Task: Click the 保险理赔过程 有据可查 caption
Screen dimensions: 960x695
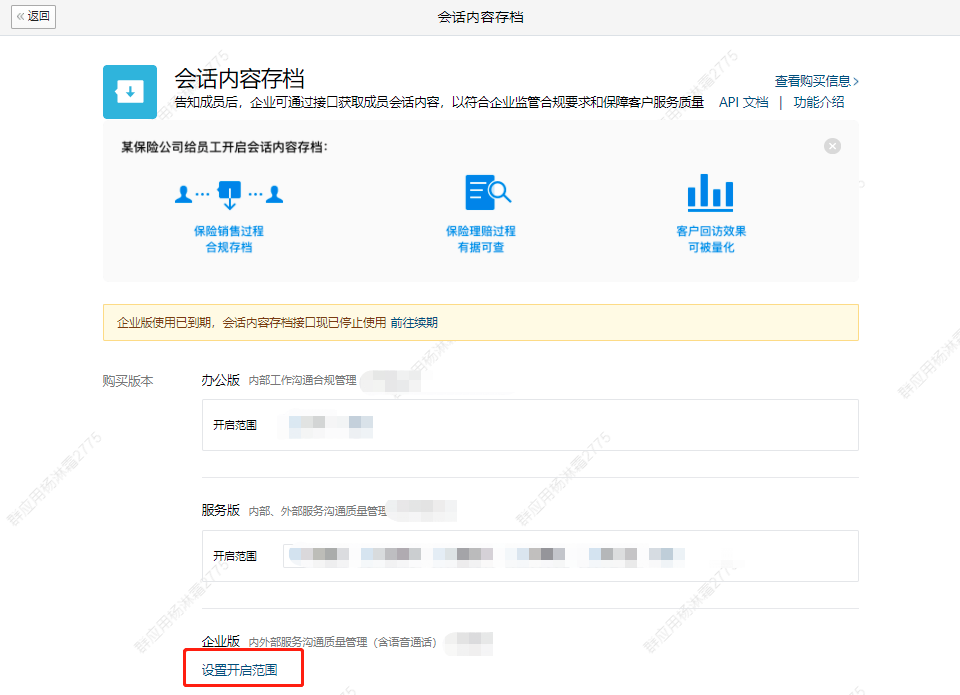Action: click(x=481, y=239)
